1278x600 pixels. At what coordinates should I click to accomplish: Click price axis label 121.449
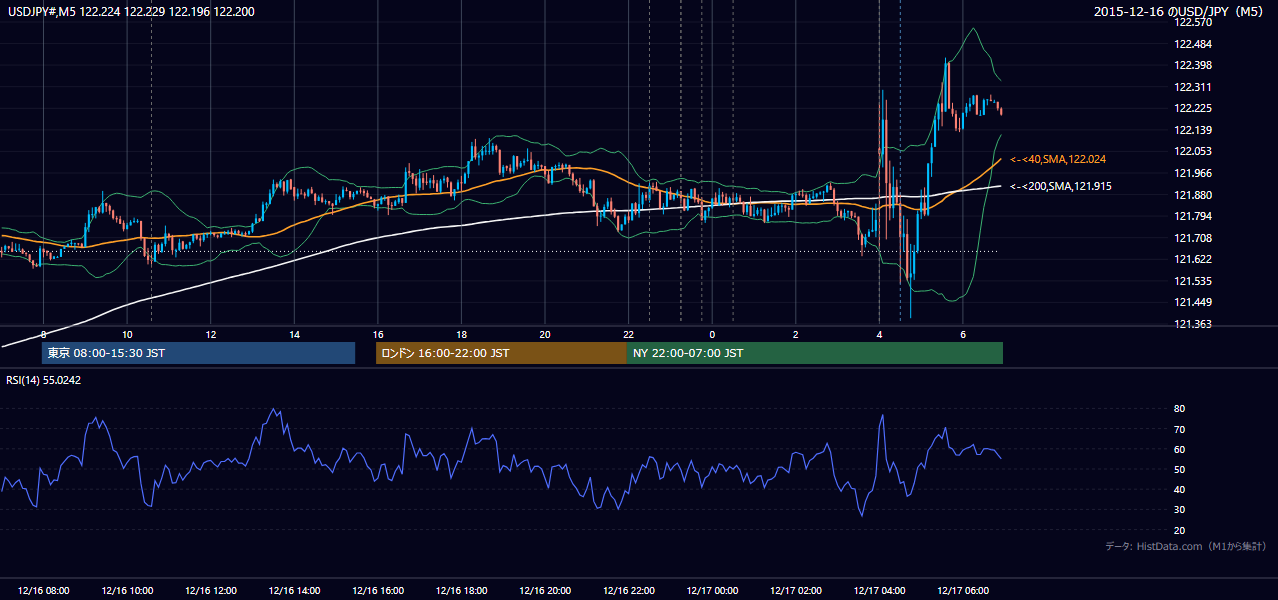(1192, 302)
